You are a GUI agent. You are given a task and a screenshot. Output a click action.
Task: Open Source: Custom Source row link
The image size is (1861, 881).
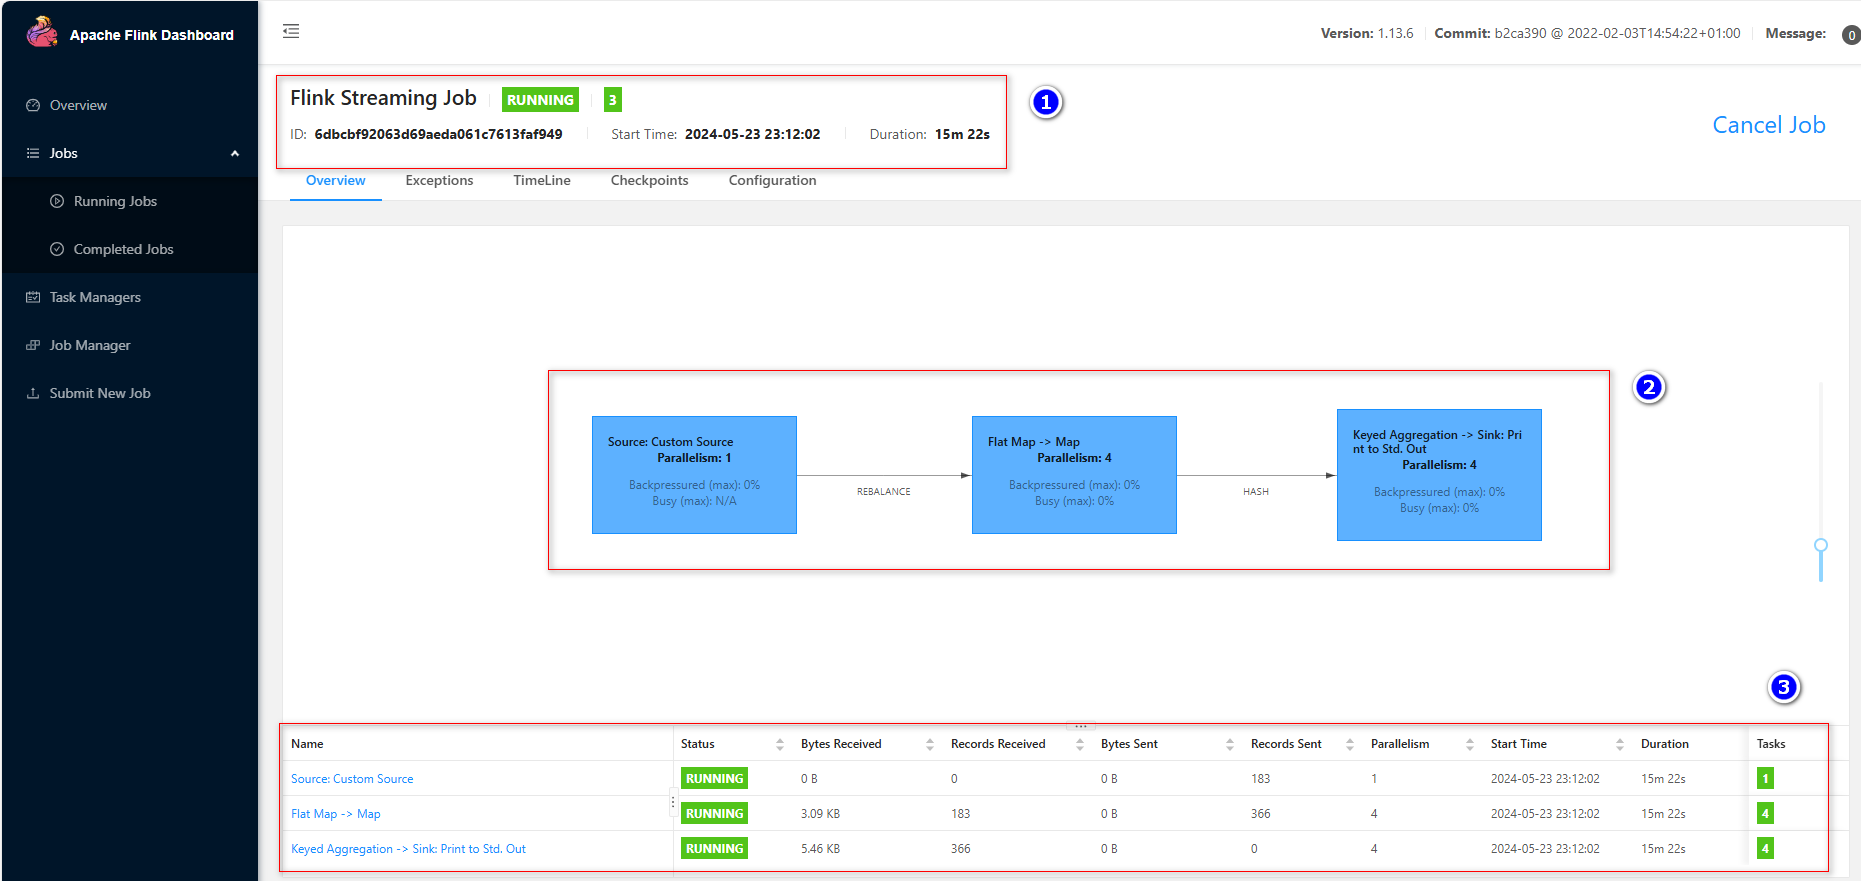point(352,779)
